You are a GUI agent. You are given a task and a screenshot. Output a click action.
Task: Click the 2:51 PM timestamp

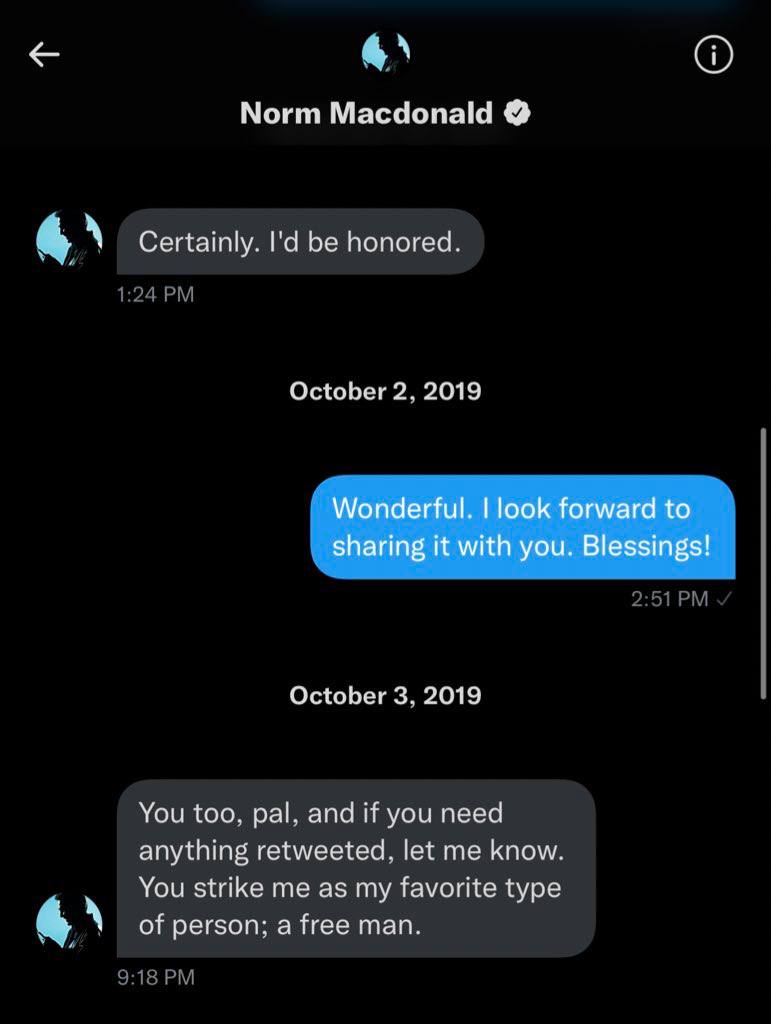(670, 599)
